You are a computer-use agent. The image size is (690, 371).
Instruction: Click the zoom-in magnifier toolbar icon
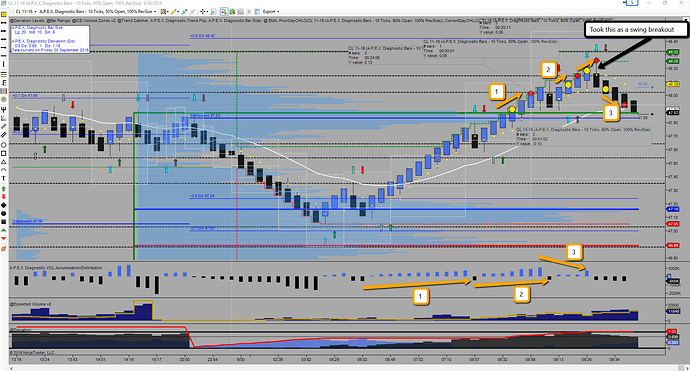tap(213, 11)
